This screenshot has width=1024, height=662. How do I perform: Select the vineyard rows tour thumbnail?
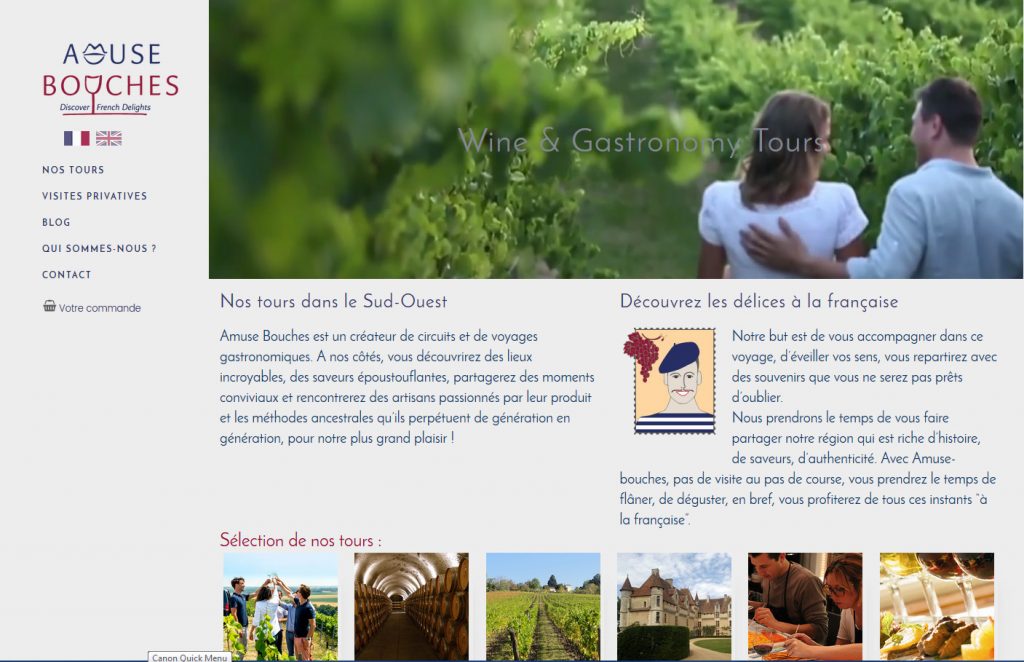(543, 607)
